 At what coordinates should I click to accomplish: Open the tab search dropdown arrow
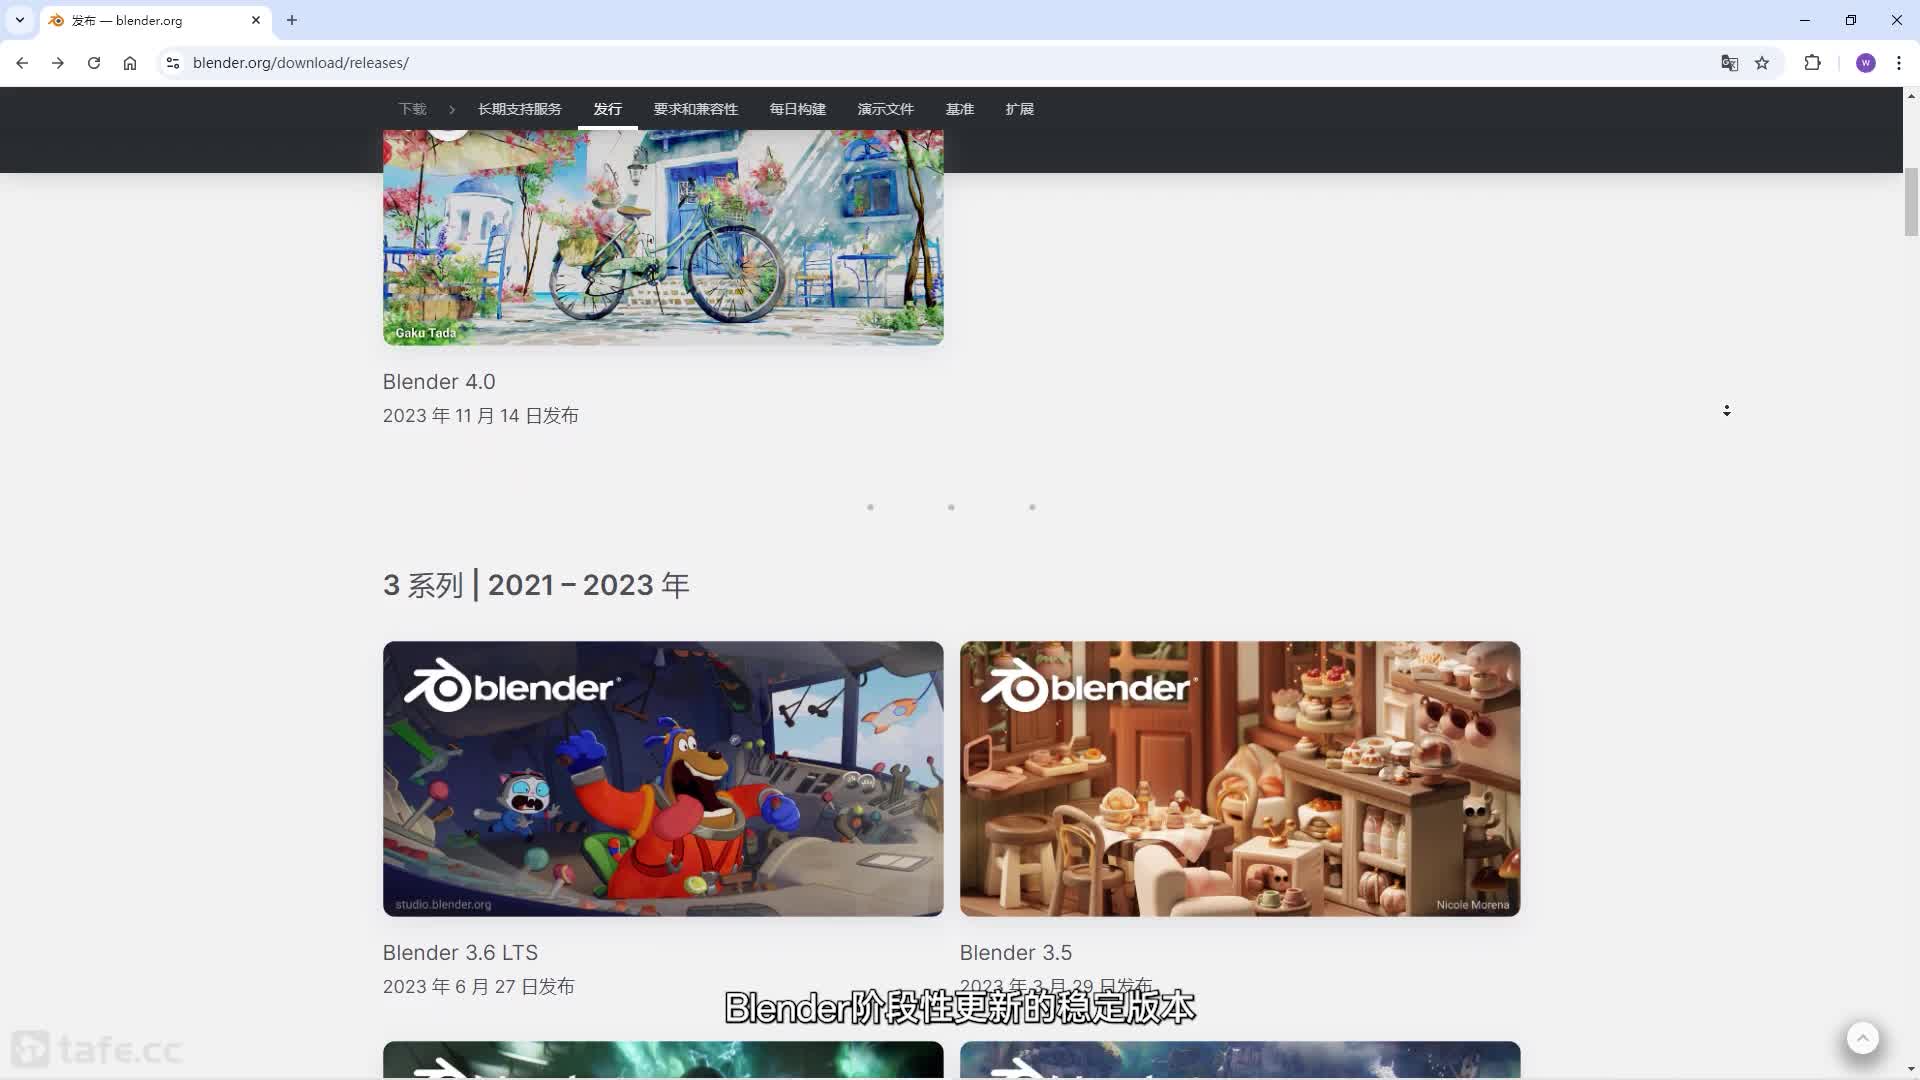(x=19, y=20)
